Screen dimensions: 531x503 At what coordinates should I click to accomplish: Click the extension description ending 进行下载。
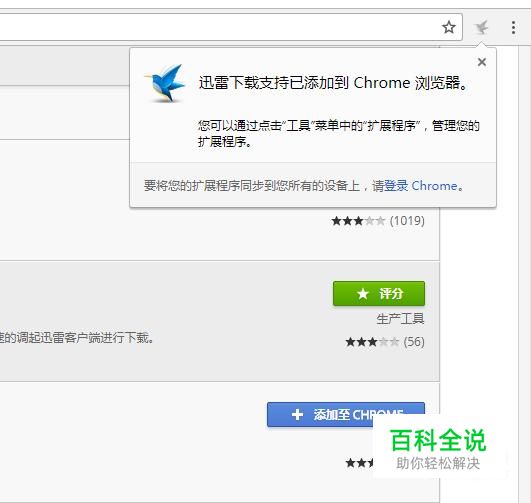77,338
